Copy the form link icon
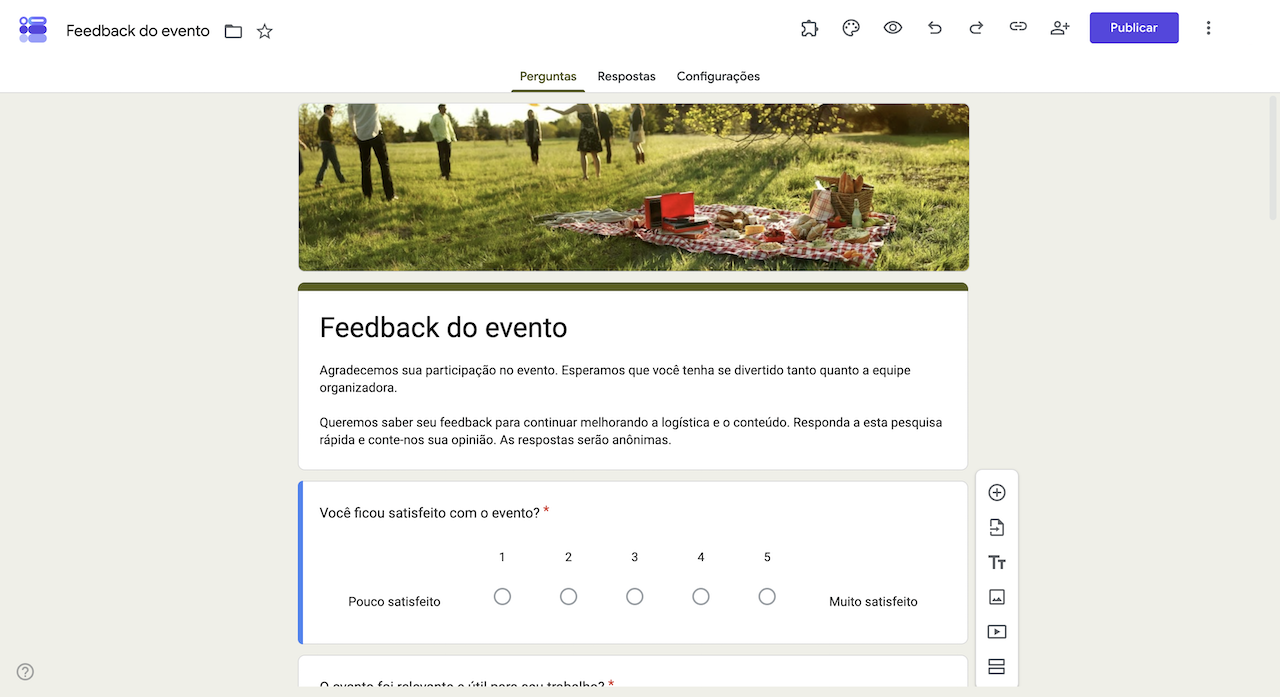Screen dimensions: 1280x697 1018,28
